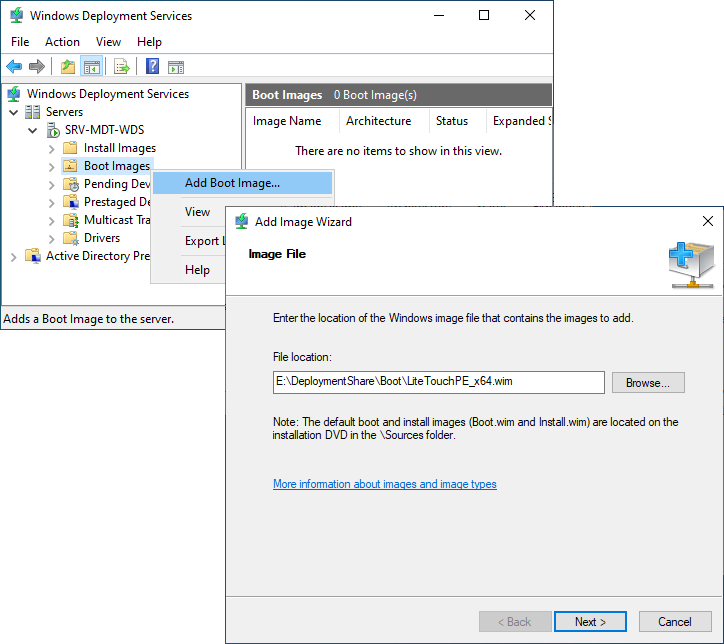Collapse the Servers tree node
The image size is (724, 644).
click(x=13, y=112)
